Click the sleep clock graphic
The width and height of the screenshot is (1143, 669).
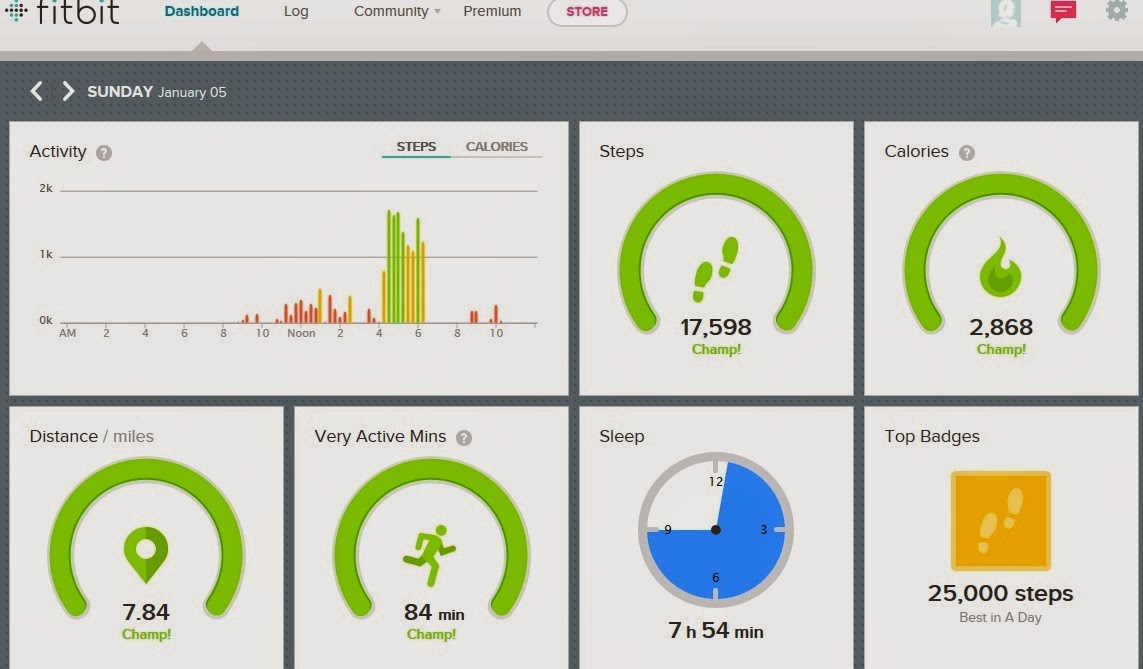(715, 530)
